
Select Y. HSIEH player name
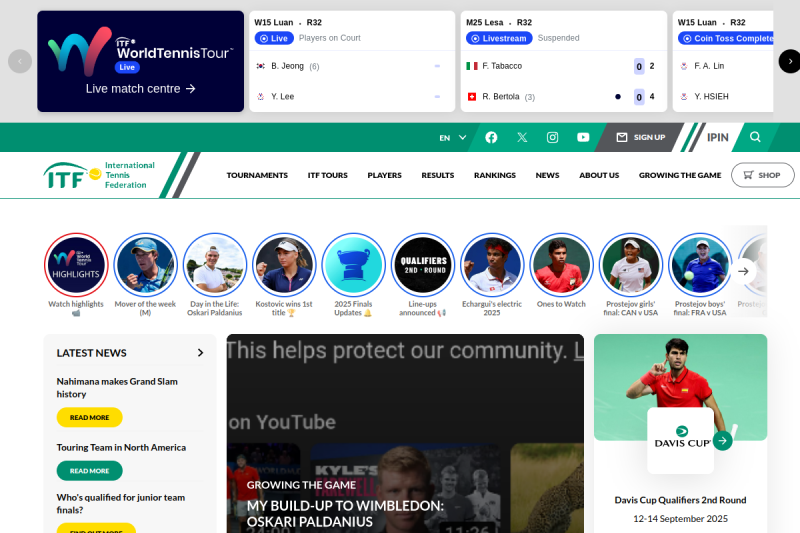click(x=711, y=96)
